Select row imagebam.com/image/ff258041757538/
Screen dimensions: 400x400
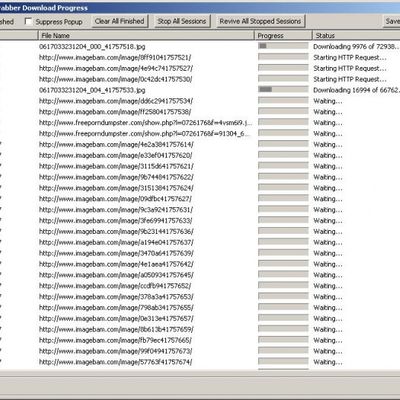(115, 112)
